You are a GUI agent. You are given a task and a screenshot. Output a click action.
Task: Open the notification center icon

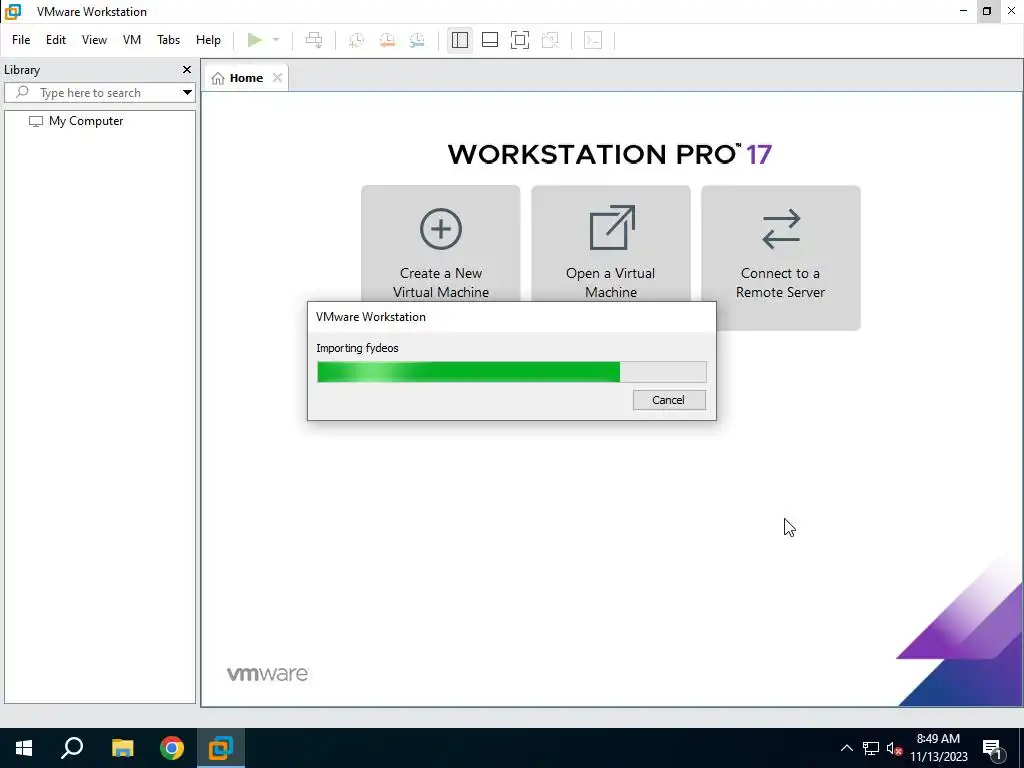993,748
